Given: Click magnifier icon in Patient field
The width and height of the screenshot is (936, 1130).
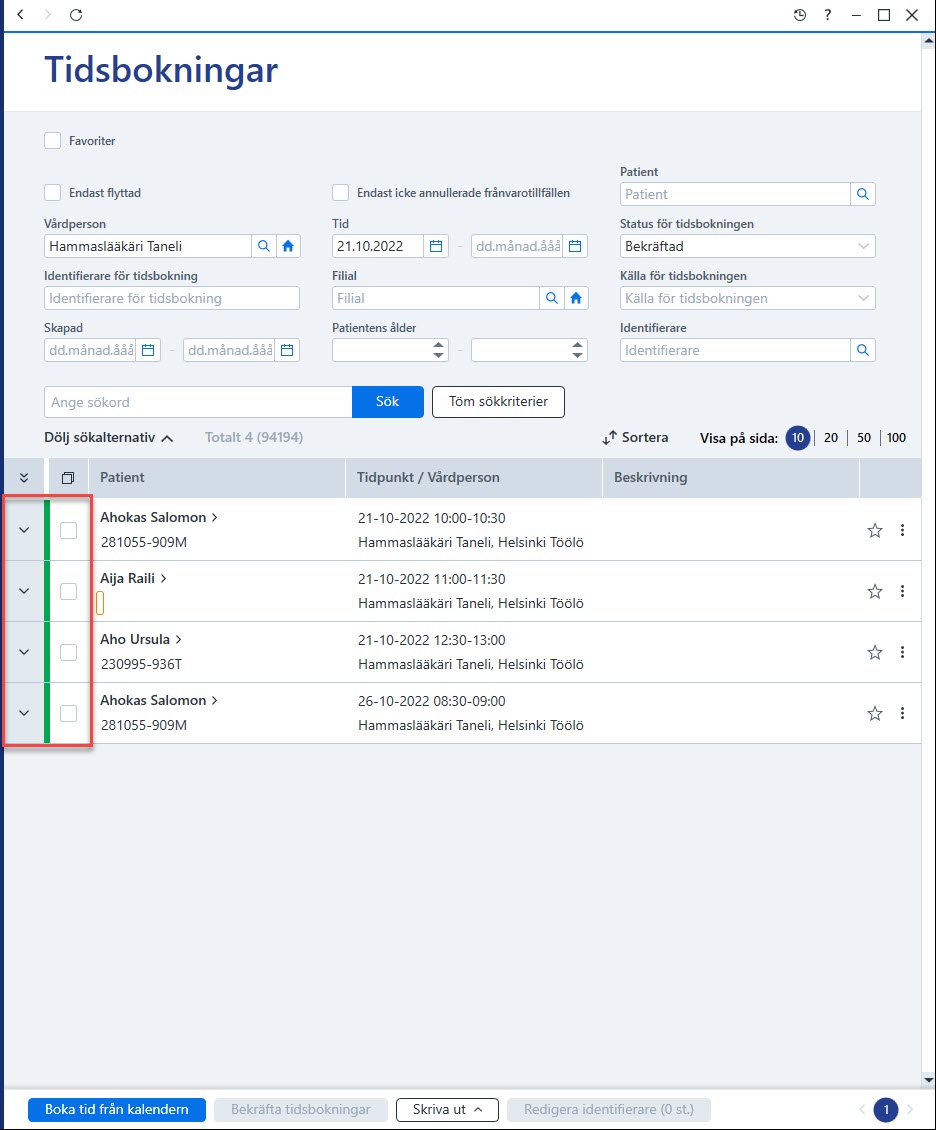Looking at the screenshot, I should click(863, 194).
